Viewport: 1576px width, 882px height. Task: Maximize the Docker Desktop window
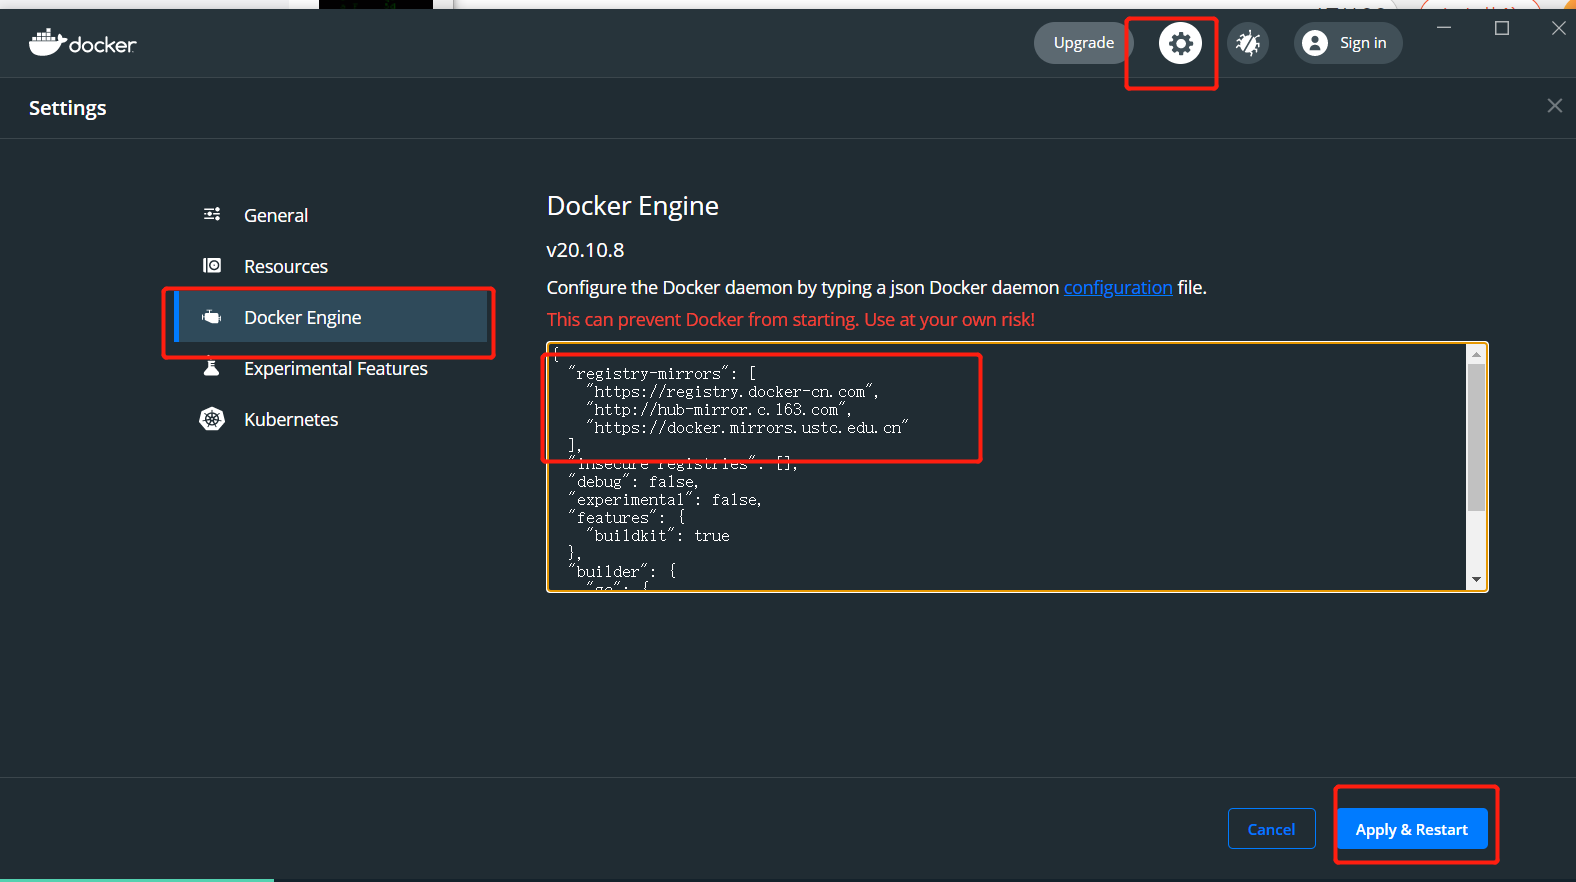[1501, 28]
